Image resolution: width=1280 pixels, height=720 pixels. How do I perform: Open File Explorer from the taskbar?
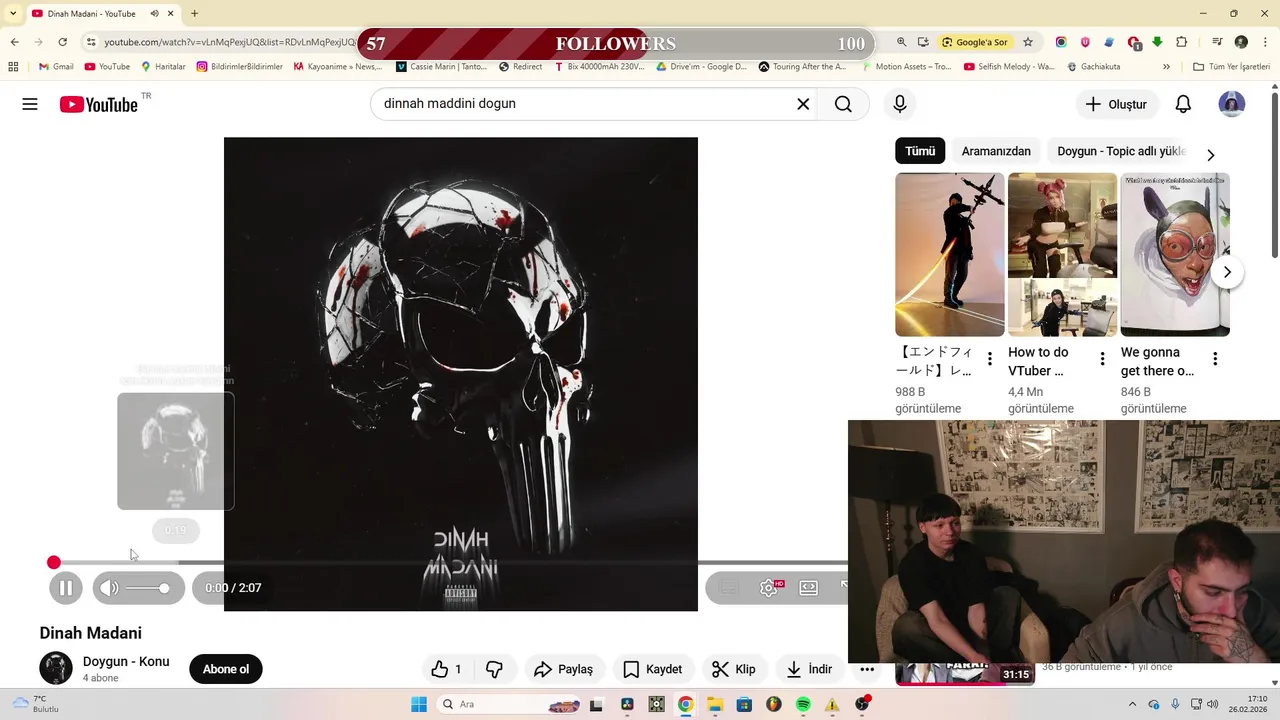[x=715, y=704]
